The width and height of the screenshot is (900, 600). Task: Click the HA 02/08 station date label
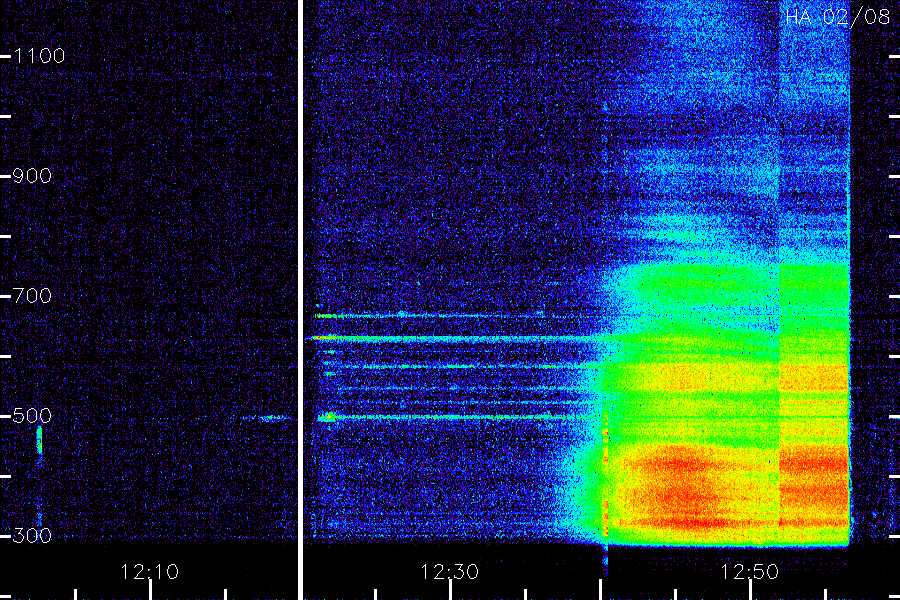click(x=837, y=17)
